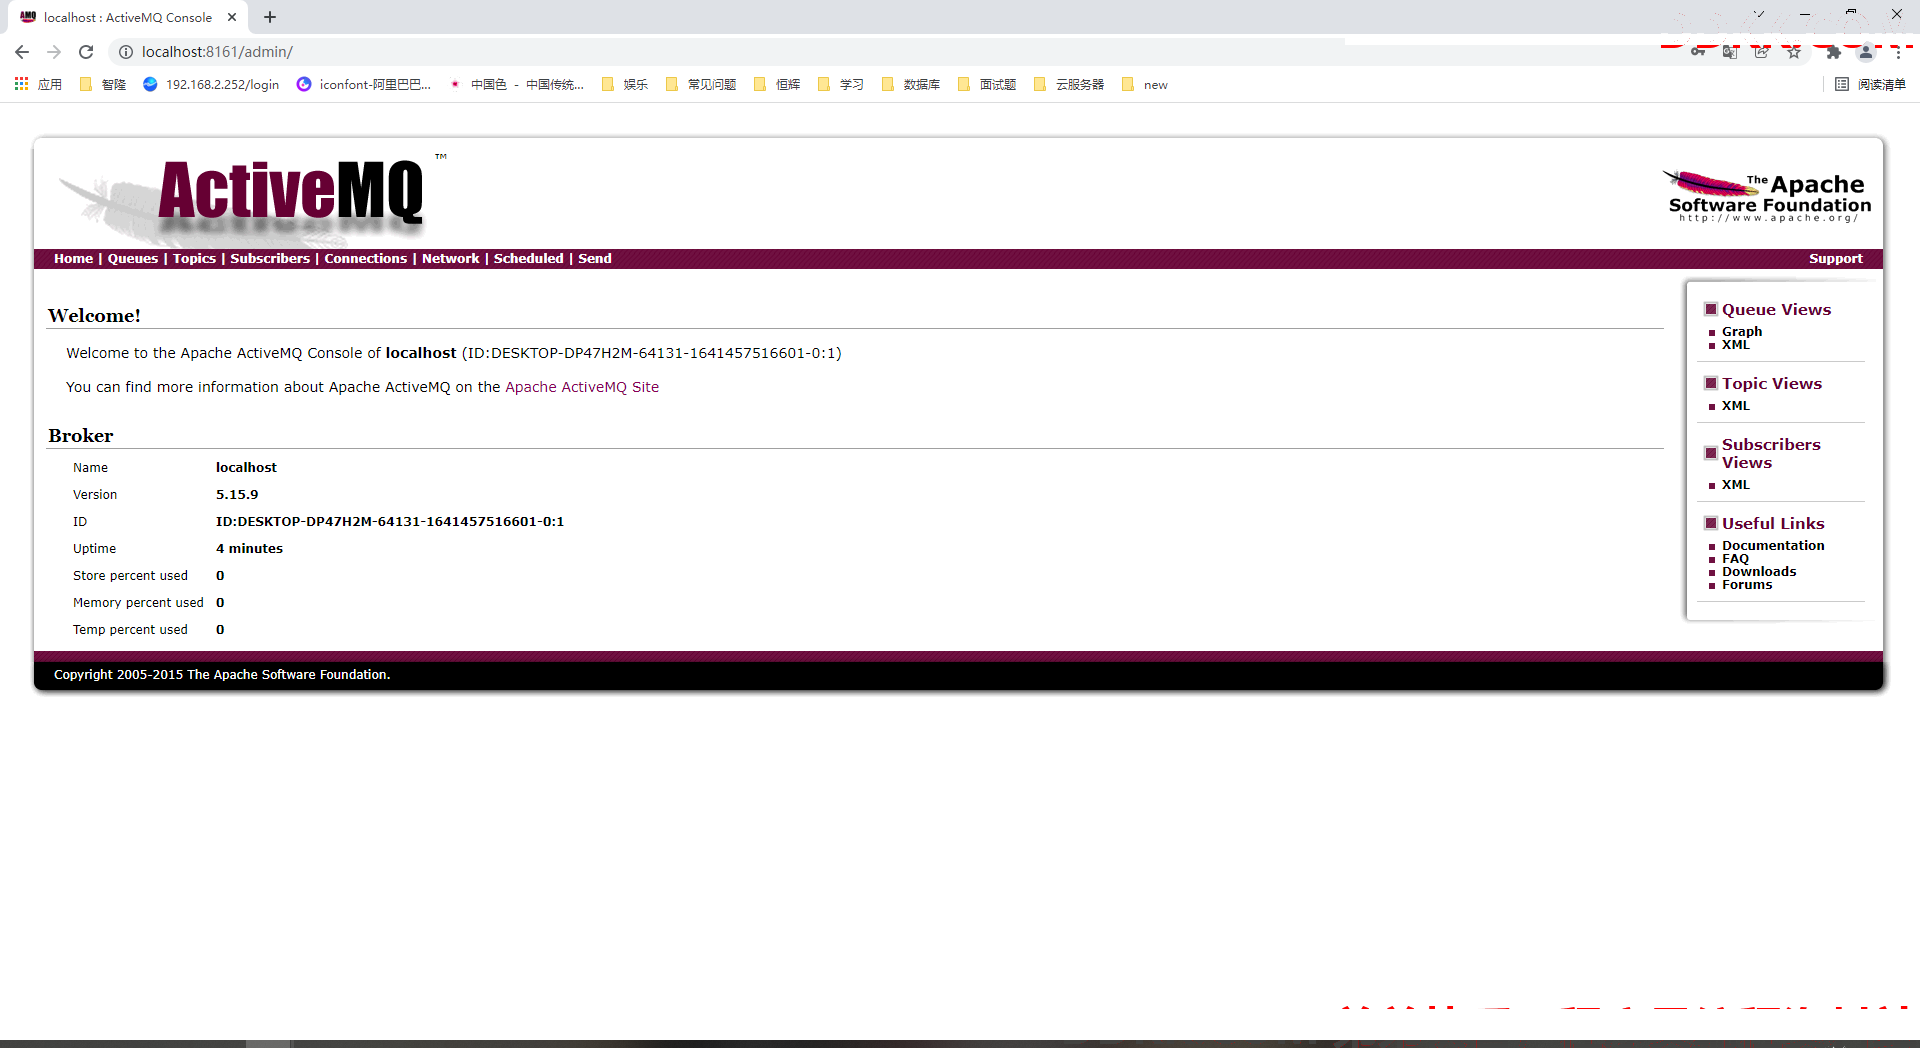Go back with the browser back arrow
Image resolution: width=1920 pixels, height=1048 pixels.
(x=22, y=52)
